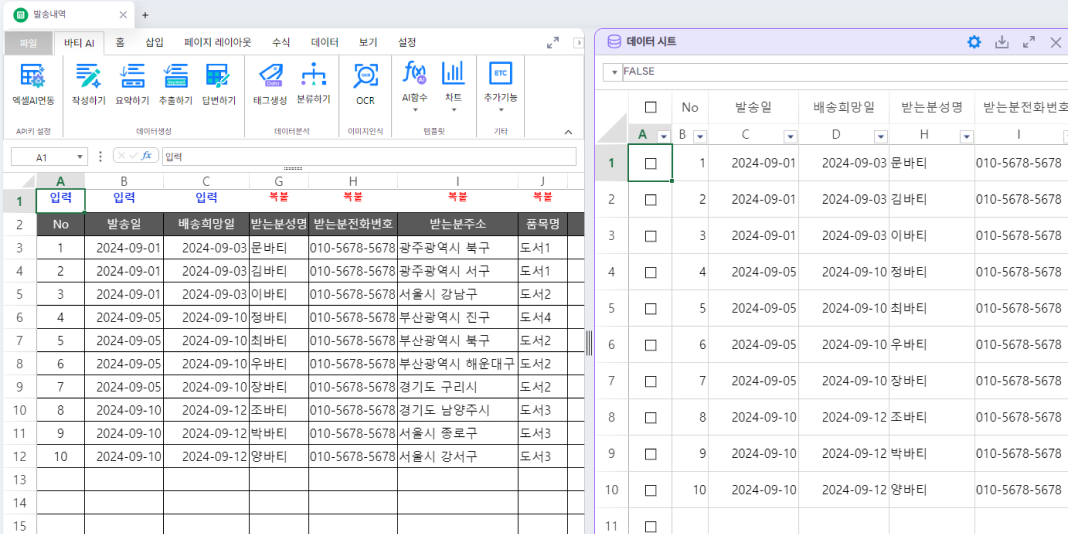Select row 5 header in left sheet
This screenshot has height=534, width=1068.
19,294
